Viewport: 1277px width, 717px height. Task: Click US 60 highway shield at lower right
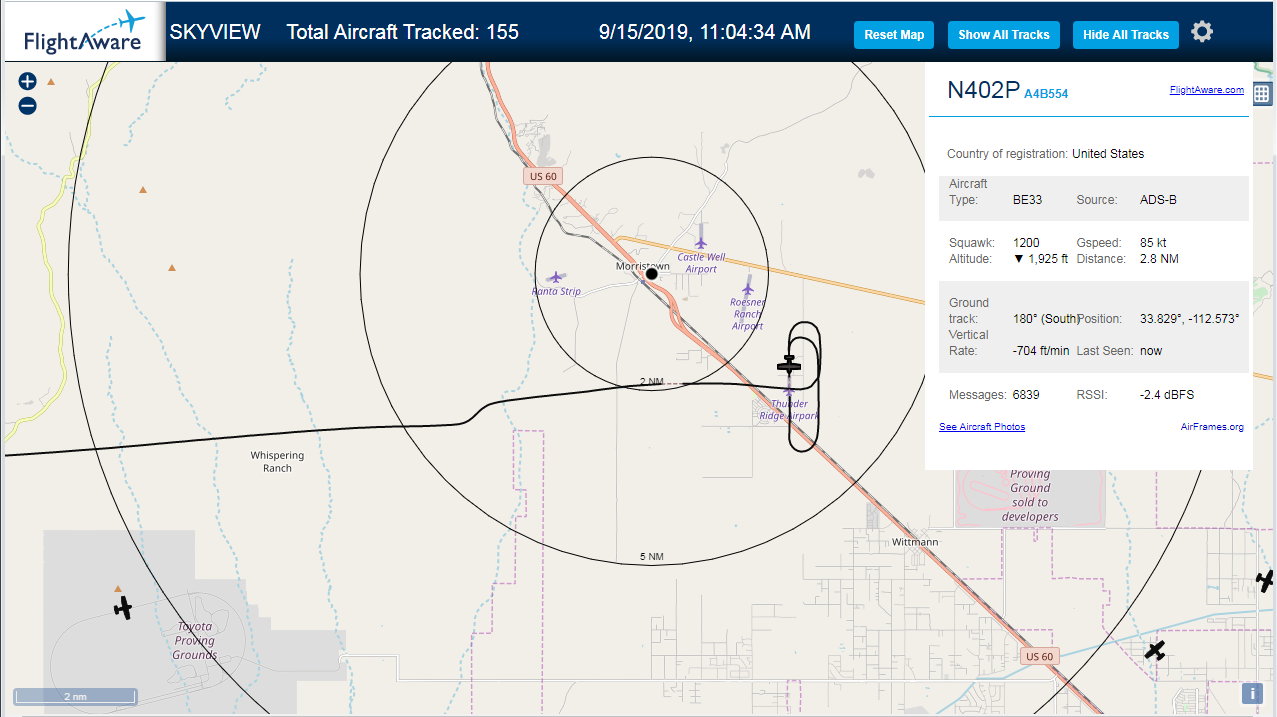coord(1040,656)
